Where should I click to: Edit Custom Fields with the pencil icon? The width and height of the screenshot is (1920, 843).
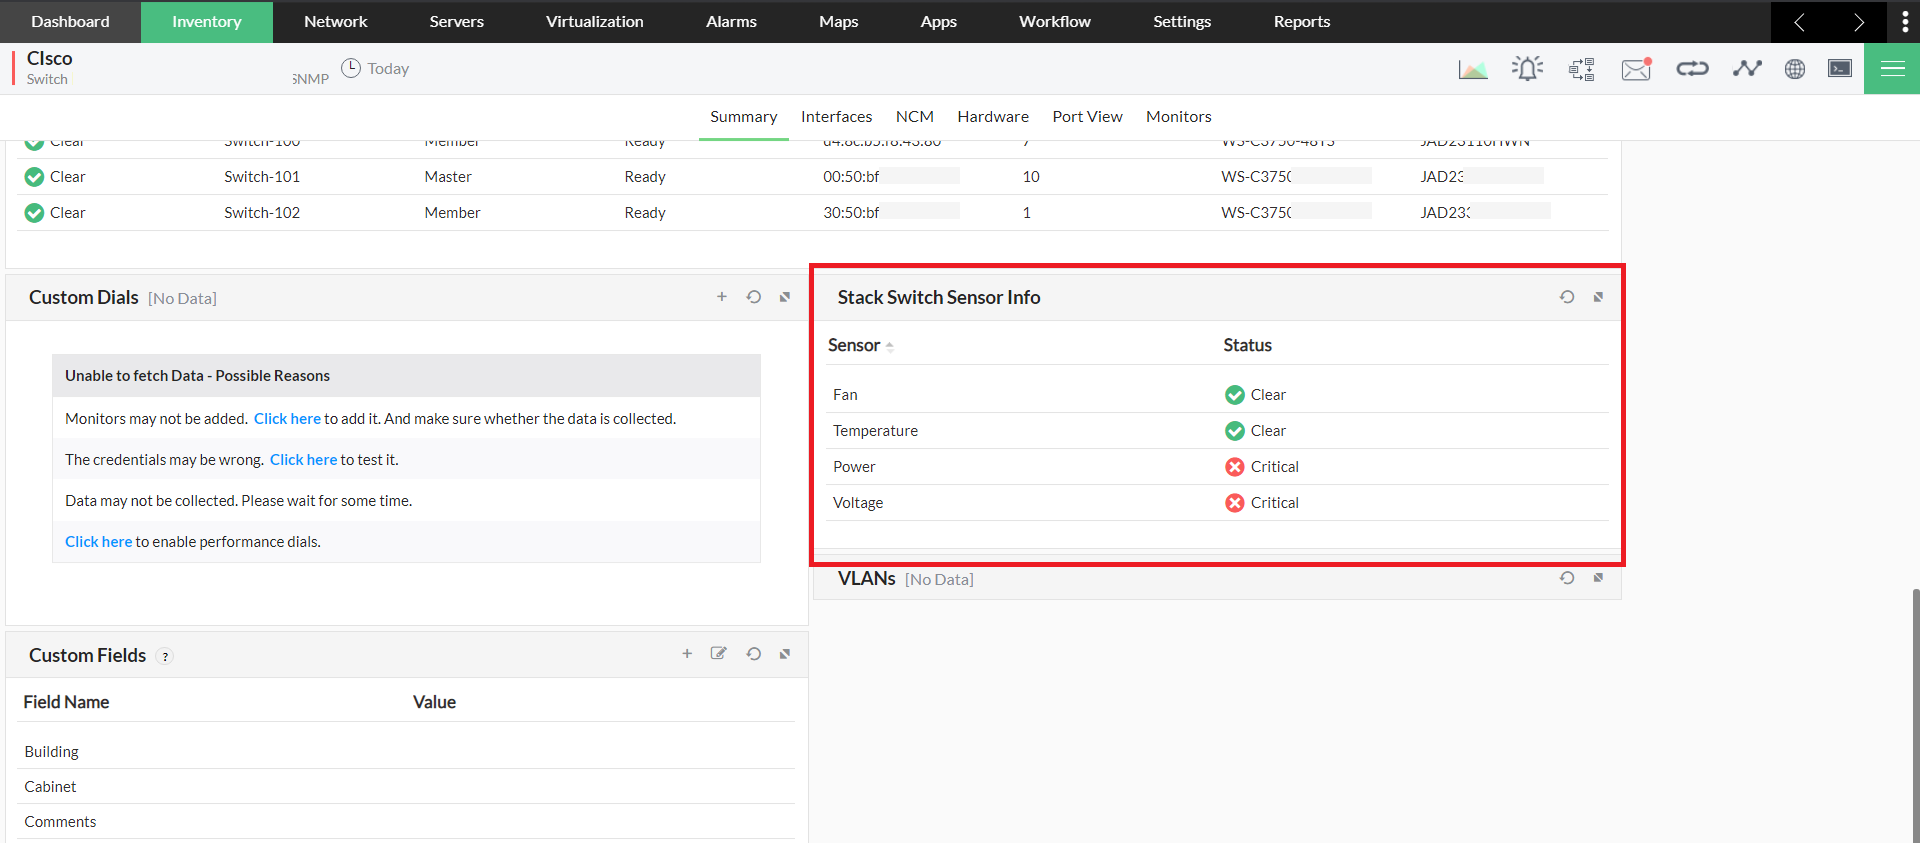coord(718,654)
